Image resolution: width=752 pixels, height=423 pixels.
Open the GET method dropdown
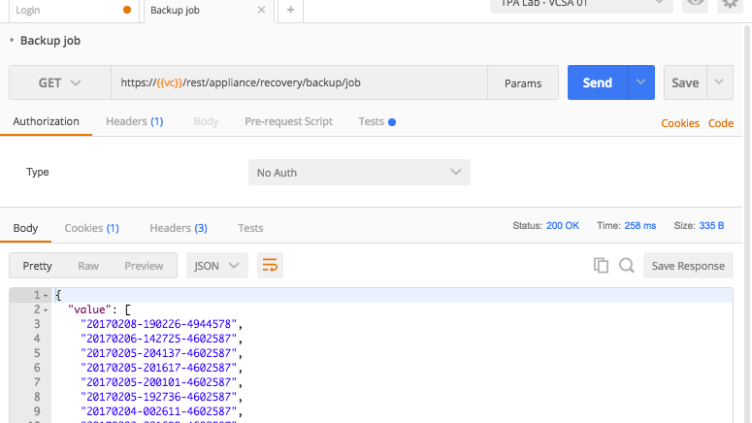[59, 83]
